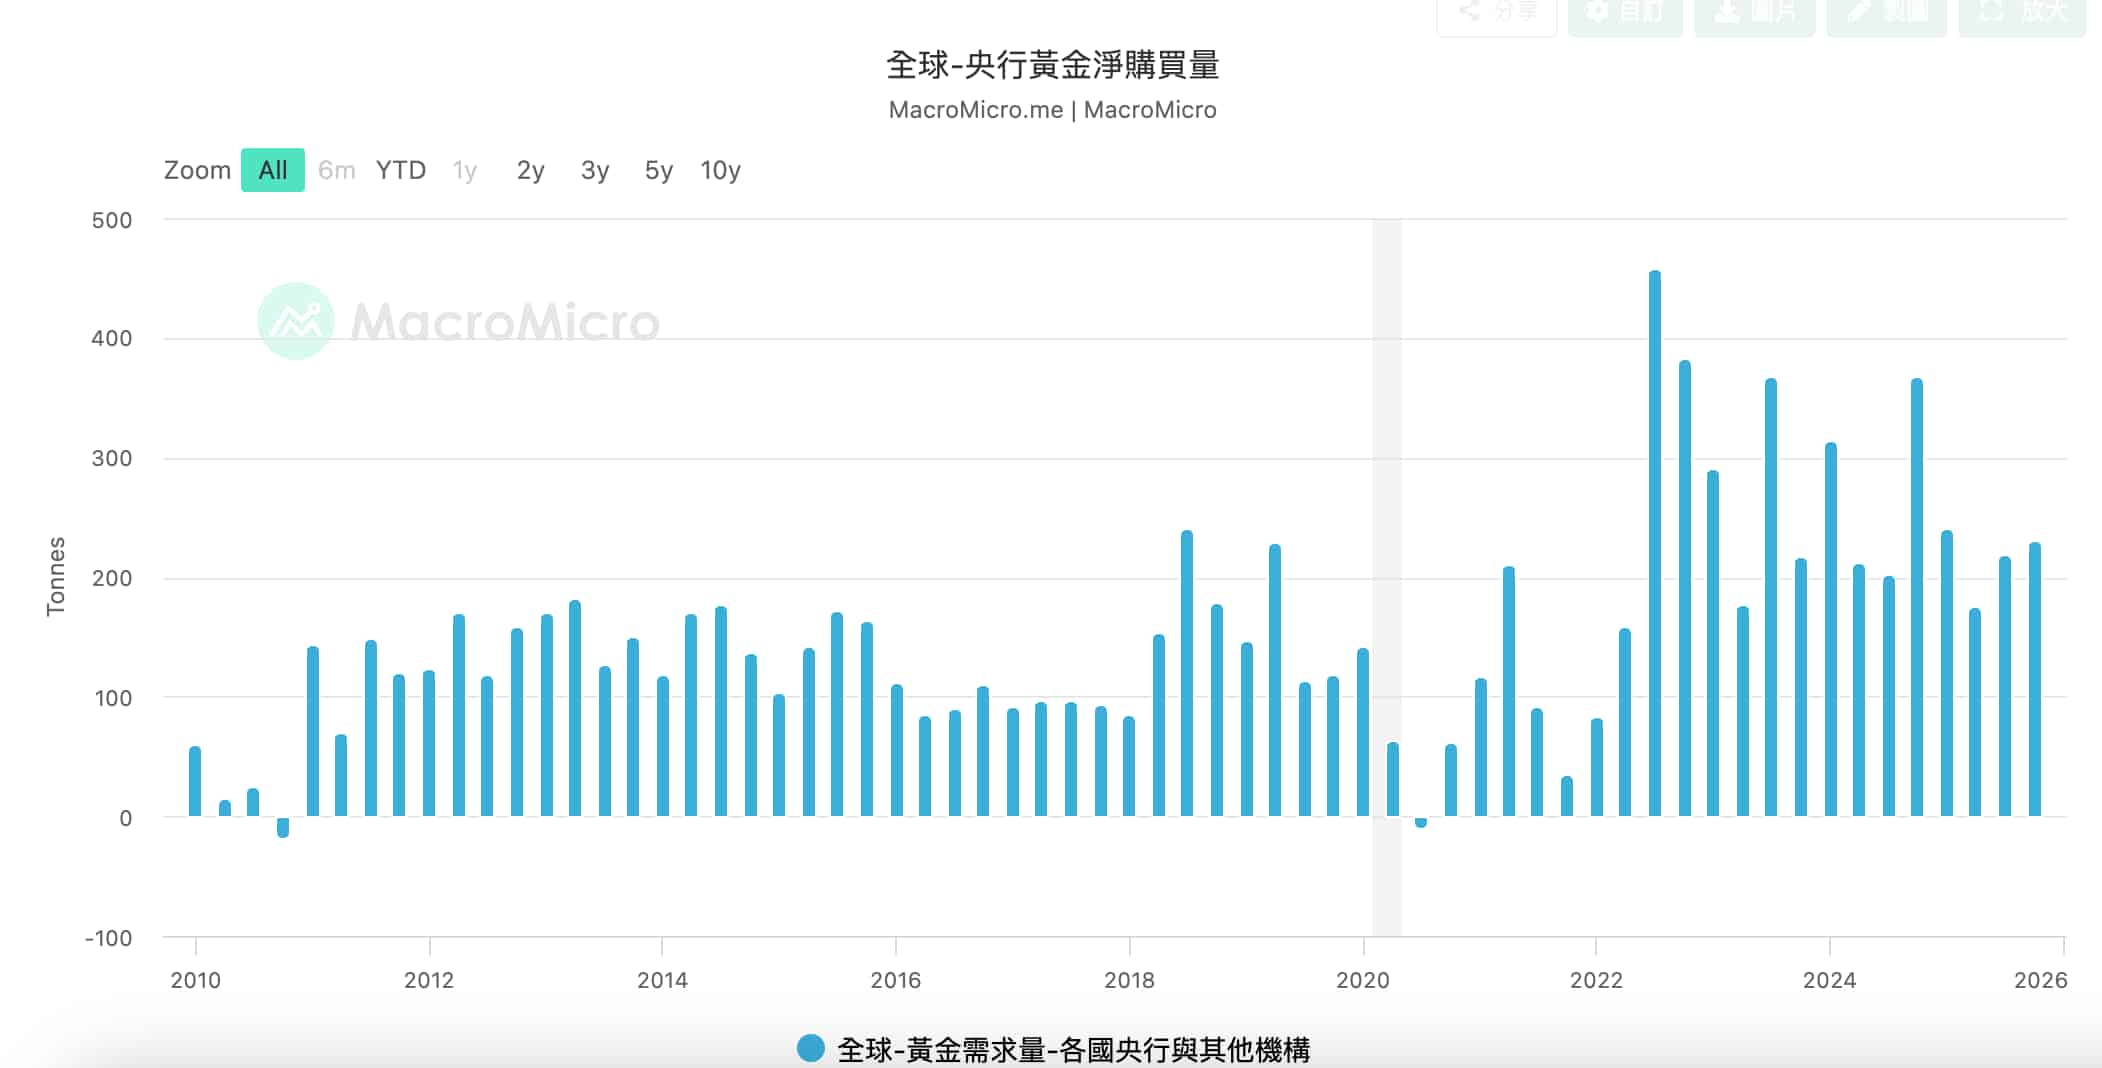Set zoom range to YTD

pyautogui.click(x=401, y=170)
